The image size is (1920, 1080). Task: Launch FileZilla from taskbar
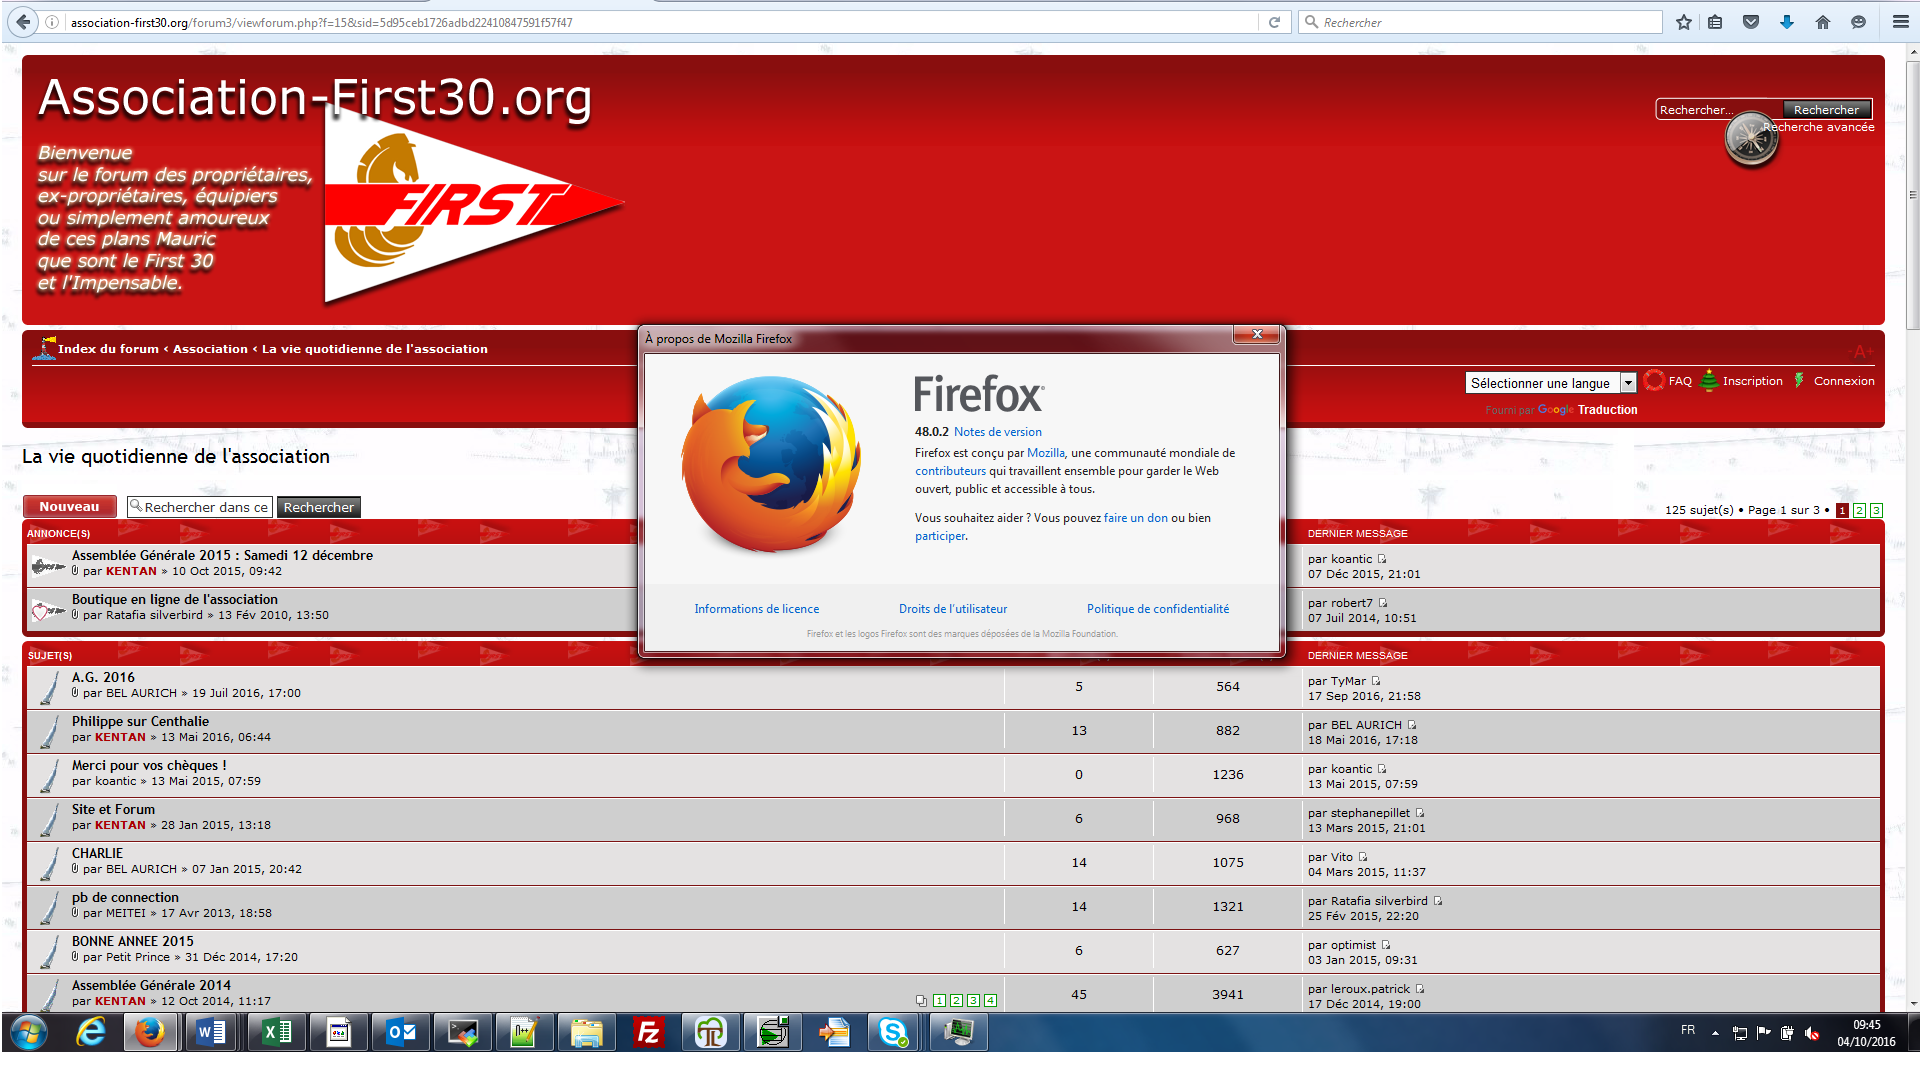pyautogui.click(x=648, y=1032)
